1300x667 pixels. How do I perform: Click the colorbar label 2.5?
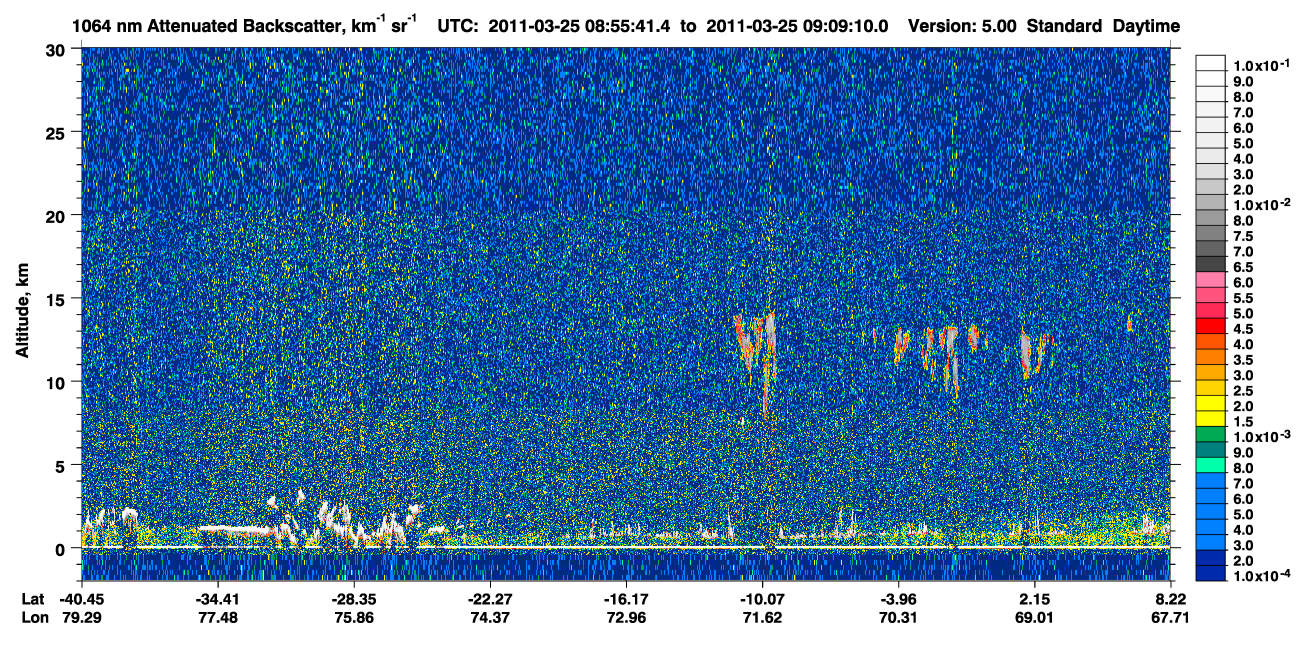coord(1243,390)
